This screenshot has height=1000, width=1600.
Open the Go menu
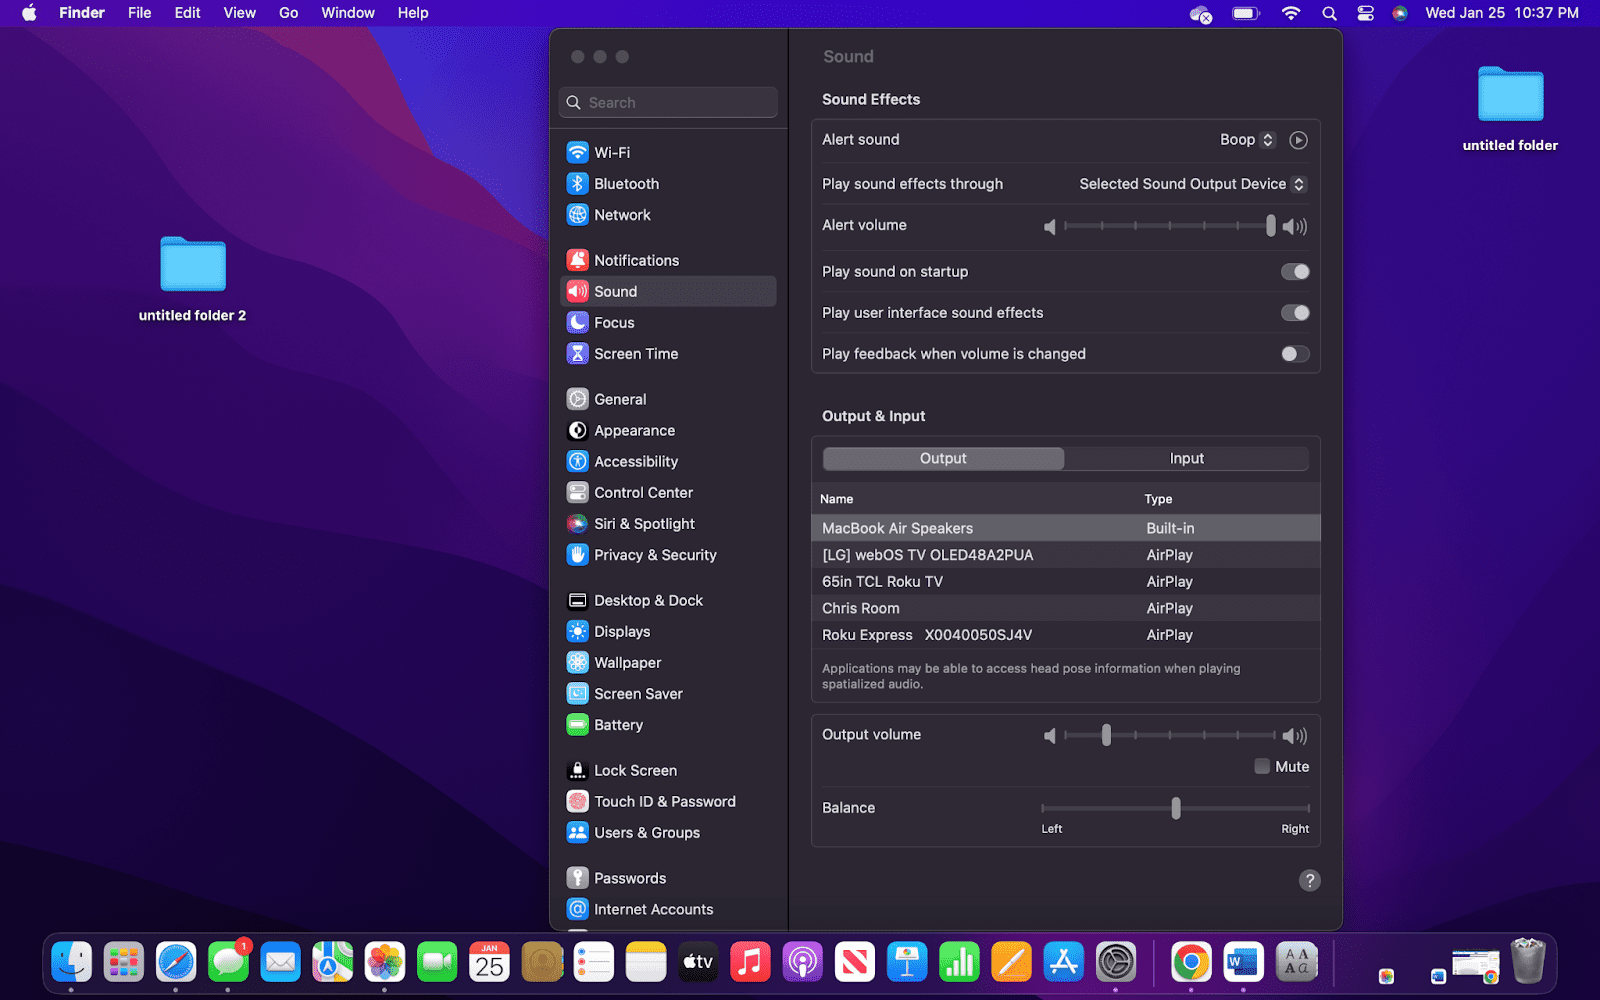click(288, 13)
